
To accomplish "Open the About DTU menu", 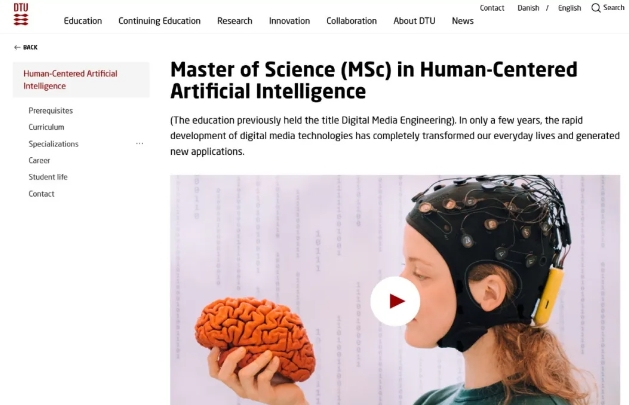I will tap(414, 21).
